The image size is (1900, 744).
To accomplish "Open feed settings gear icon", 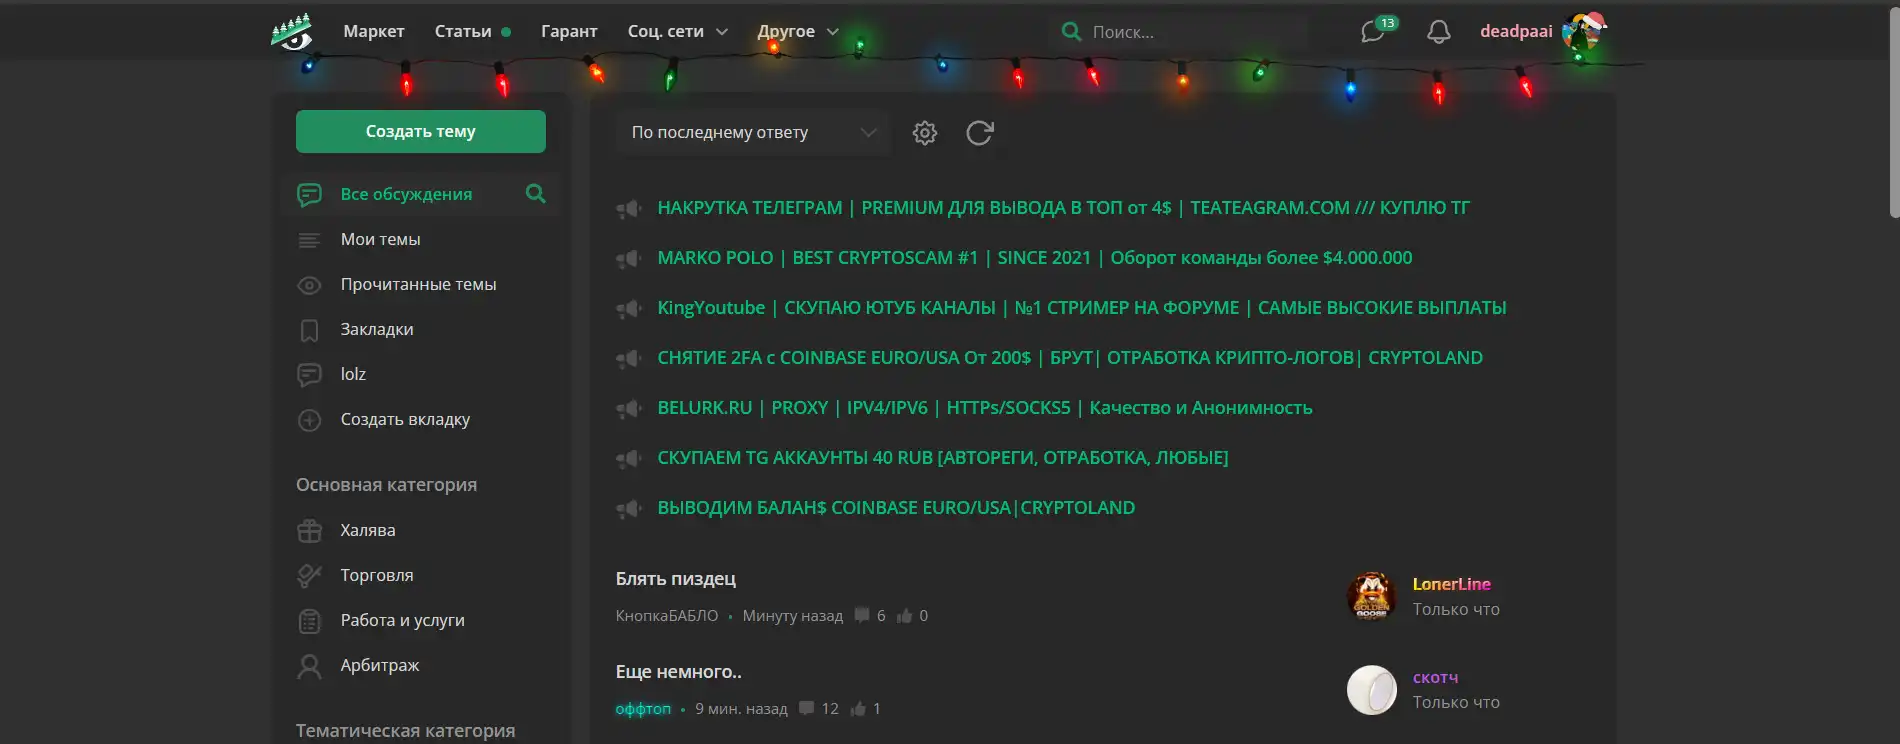I will pyautogui.click(x=925, y=133).
